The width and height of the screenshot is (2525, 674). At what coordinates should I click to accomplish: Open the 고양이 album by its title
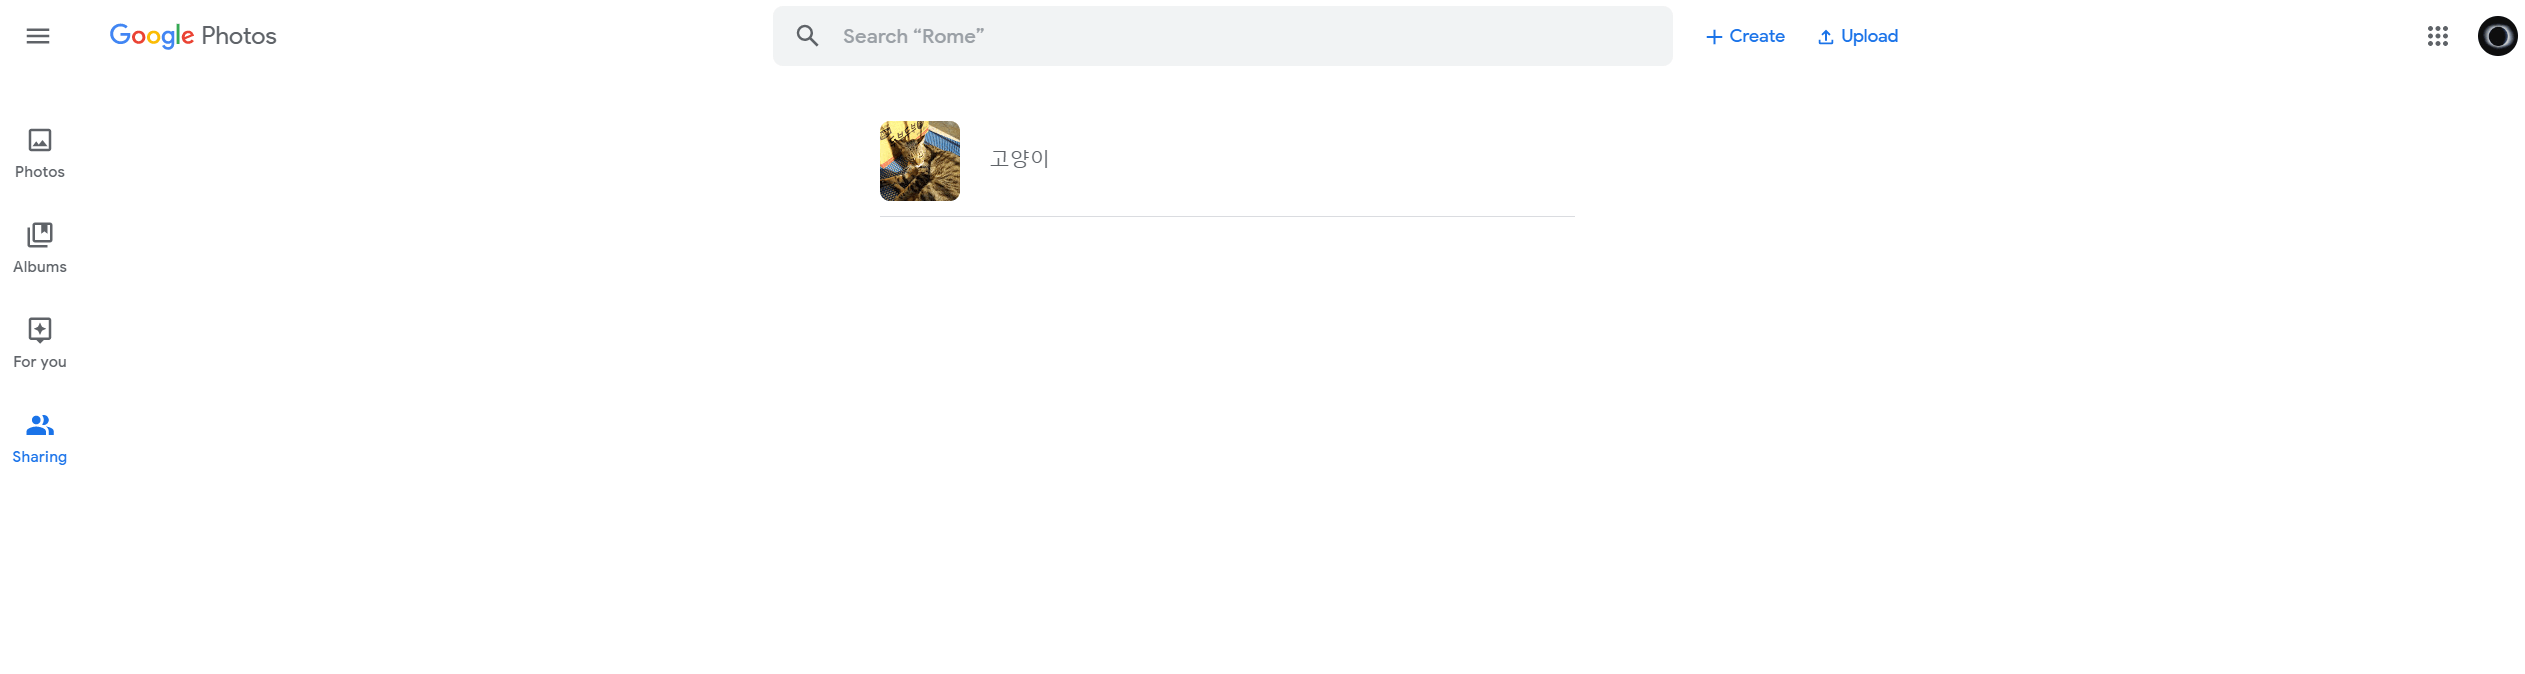1019,158
